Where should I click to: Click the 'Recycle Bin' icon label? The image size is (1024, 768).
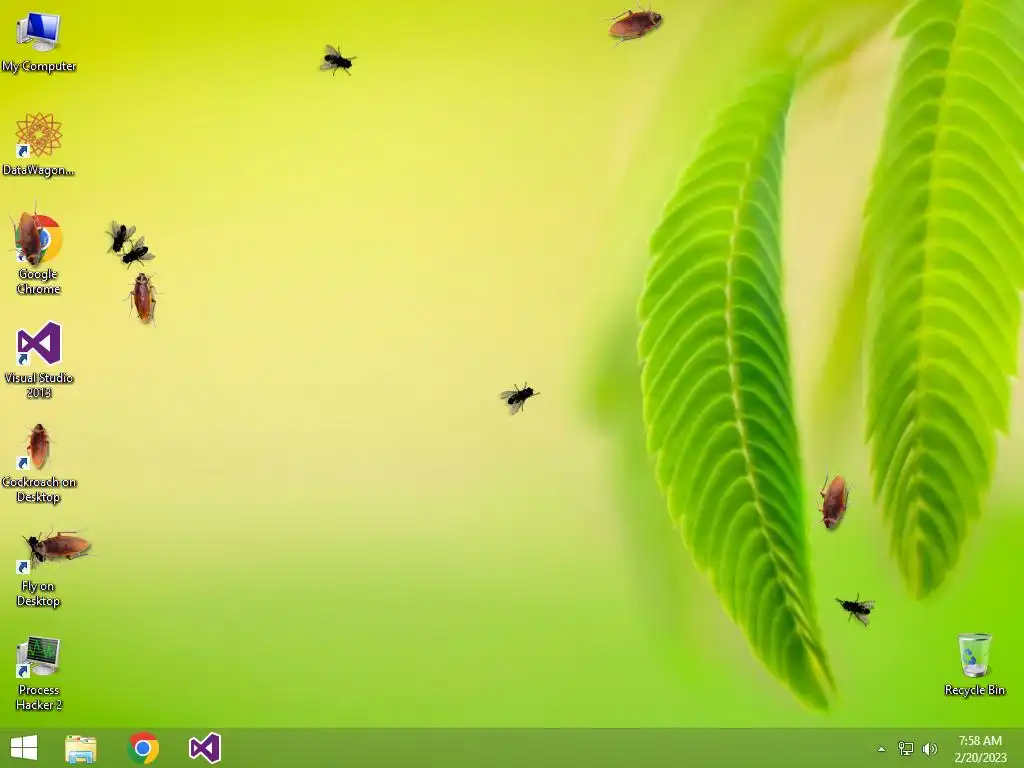[x=974, y=690]
